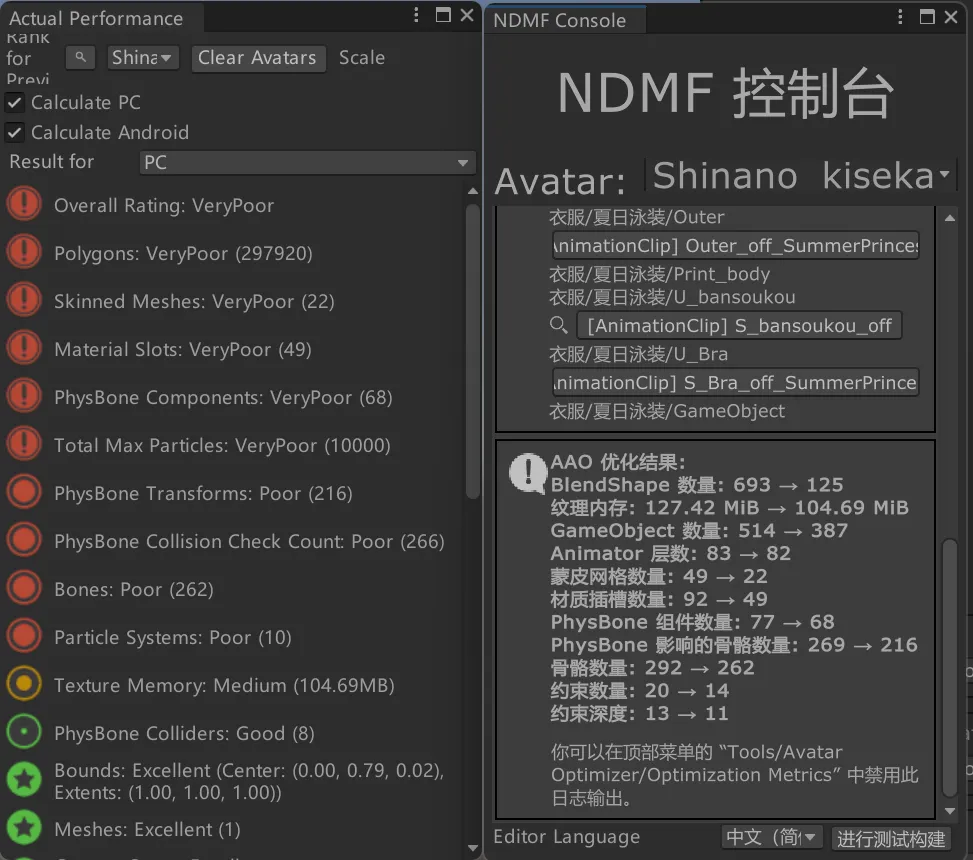973x860 pixels.
Task: Click the PhysBone Collision Check Count Poor icon
Action: click(24, 540)
